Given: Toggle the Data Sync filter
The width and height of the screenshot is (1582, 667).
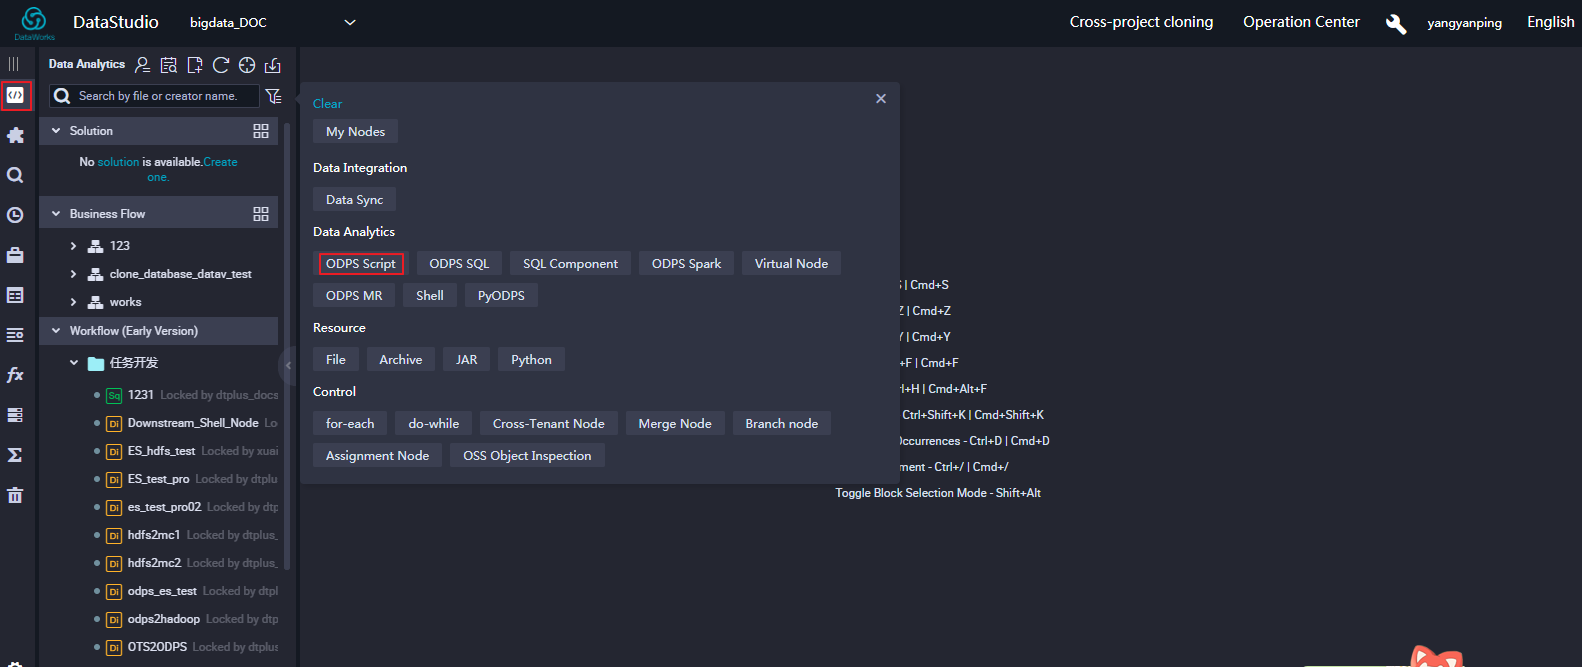Looking at the screenshot, I should [354, 200].
